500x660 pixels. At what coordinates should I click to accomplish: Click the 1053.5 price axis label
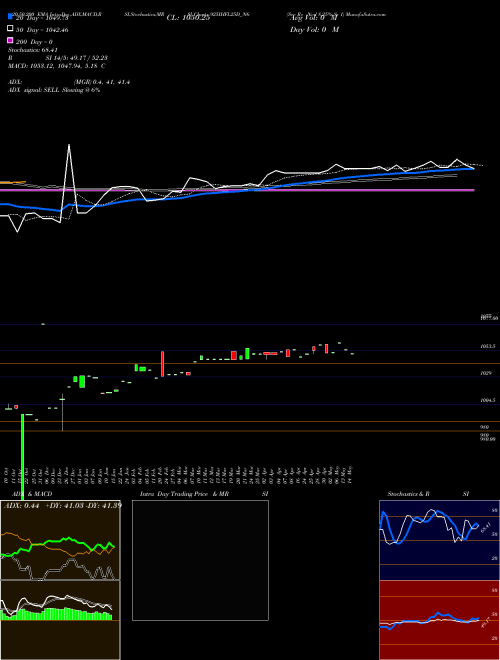[488, 346]
